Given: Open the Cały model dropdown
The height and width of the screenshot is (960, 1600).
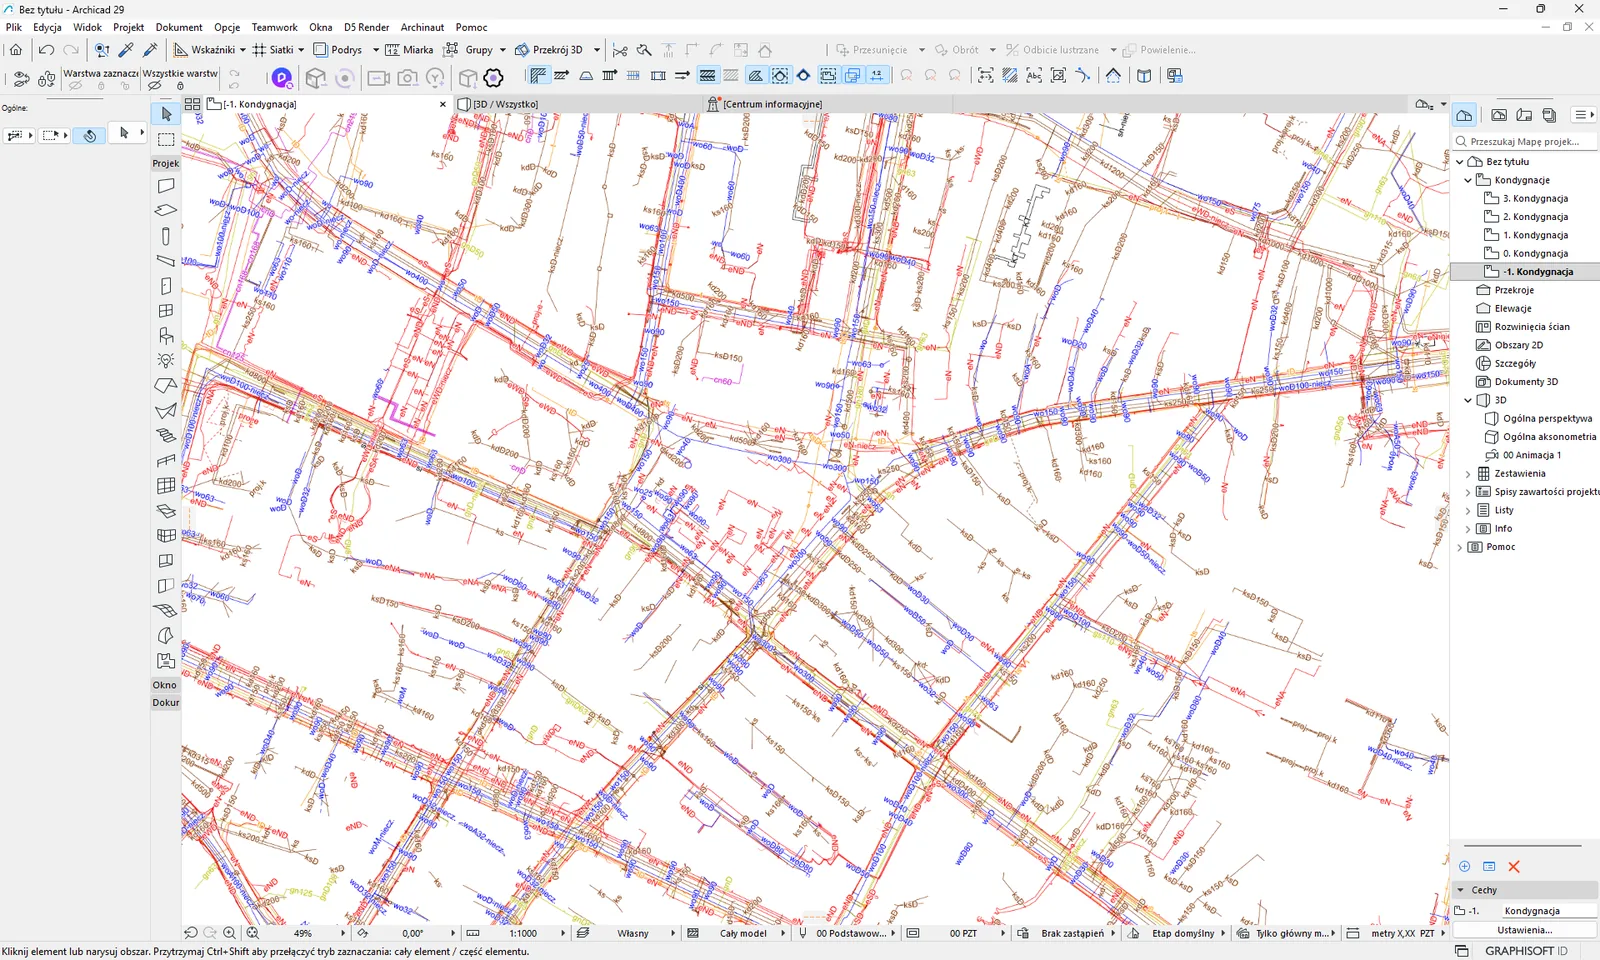Looking at the screenshot, I should click(743, 933).
